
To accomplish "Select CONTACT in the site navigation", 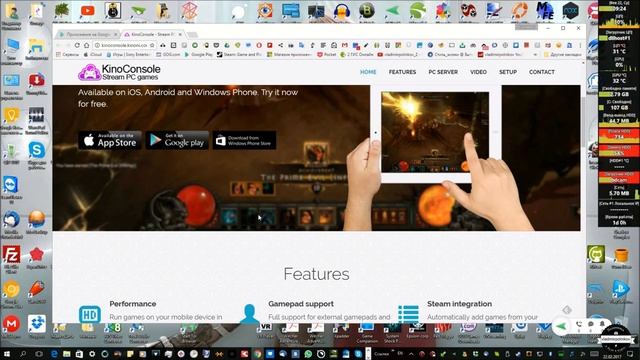I will [x=542, y=72].
